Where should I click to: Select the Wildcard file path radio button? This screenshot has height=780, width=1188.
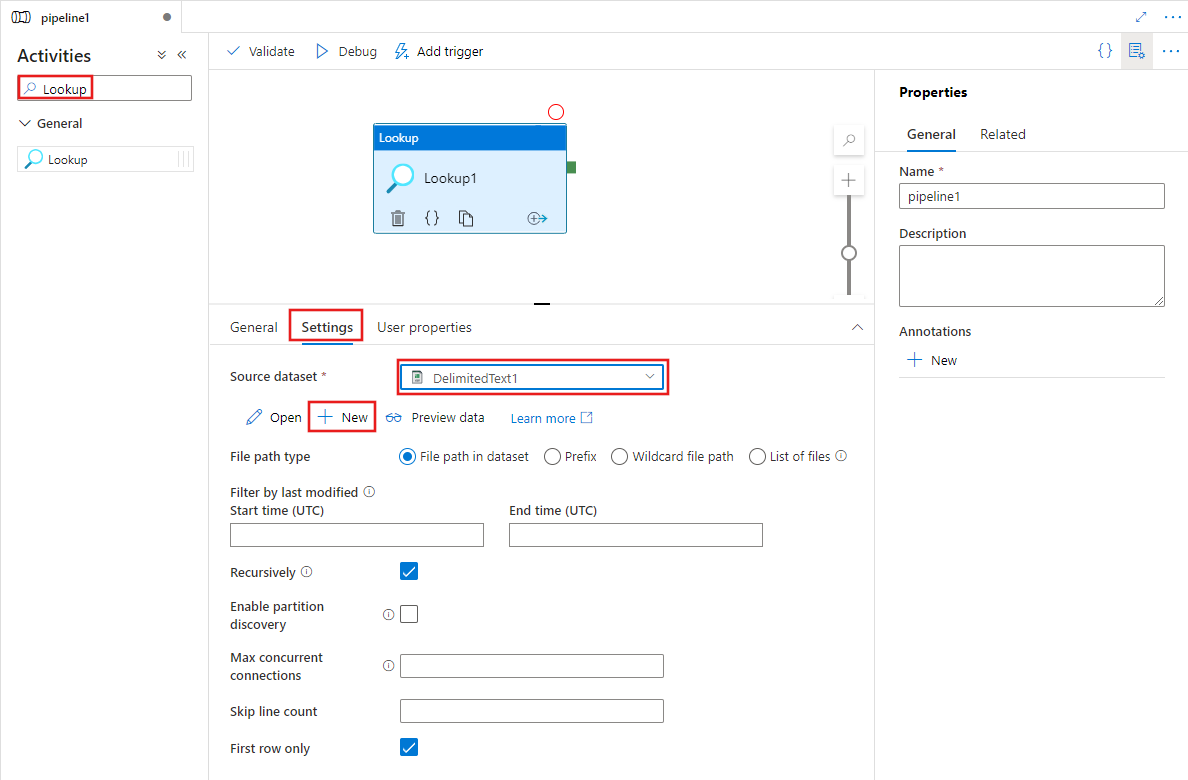[x=619, y=456]
